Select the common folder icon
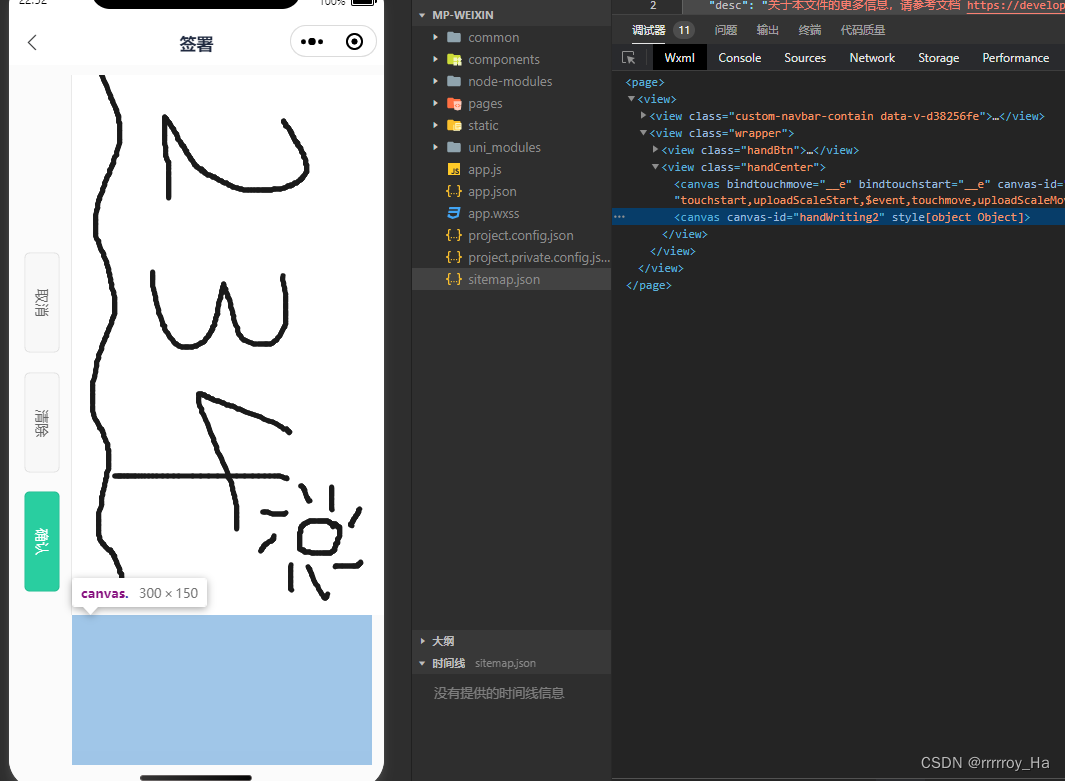The height and width of the screenshot is (781, 1065). coord(454,37)
